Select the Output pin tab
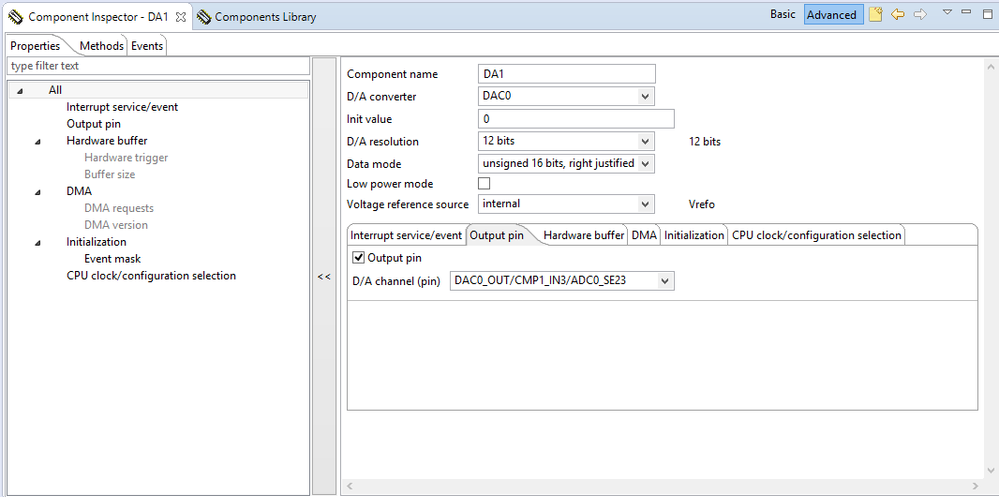999x497 pixels. coord(497,235)
